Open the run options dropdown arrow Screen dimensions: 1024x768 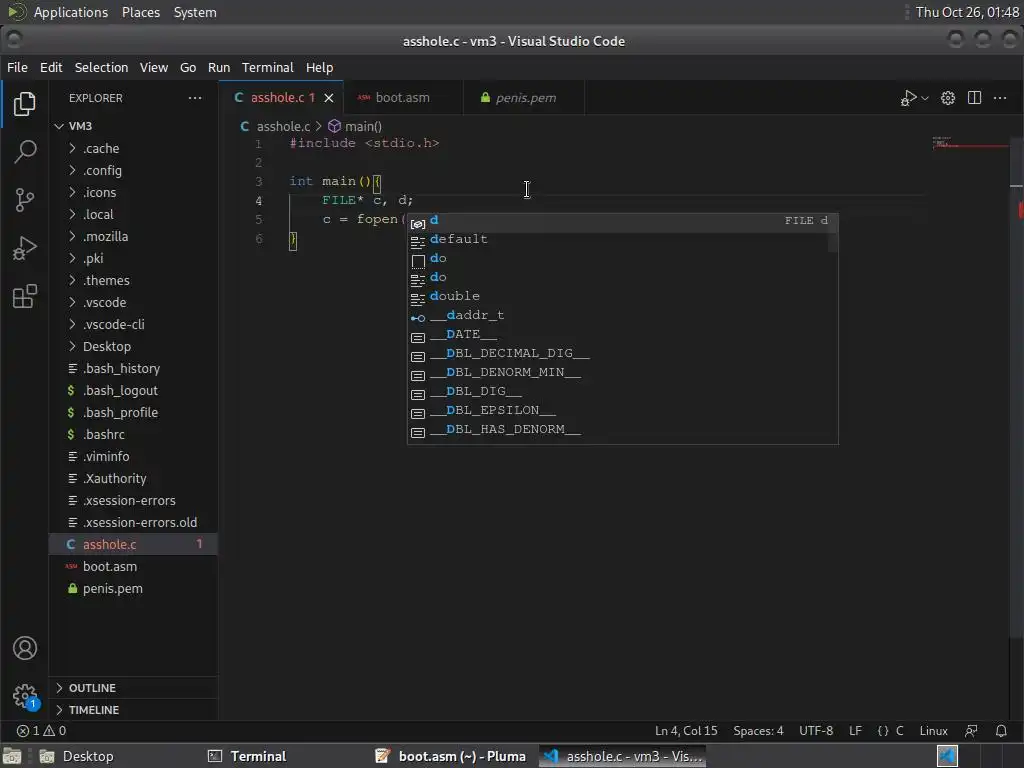(925, 98)
